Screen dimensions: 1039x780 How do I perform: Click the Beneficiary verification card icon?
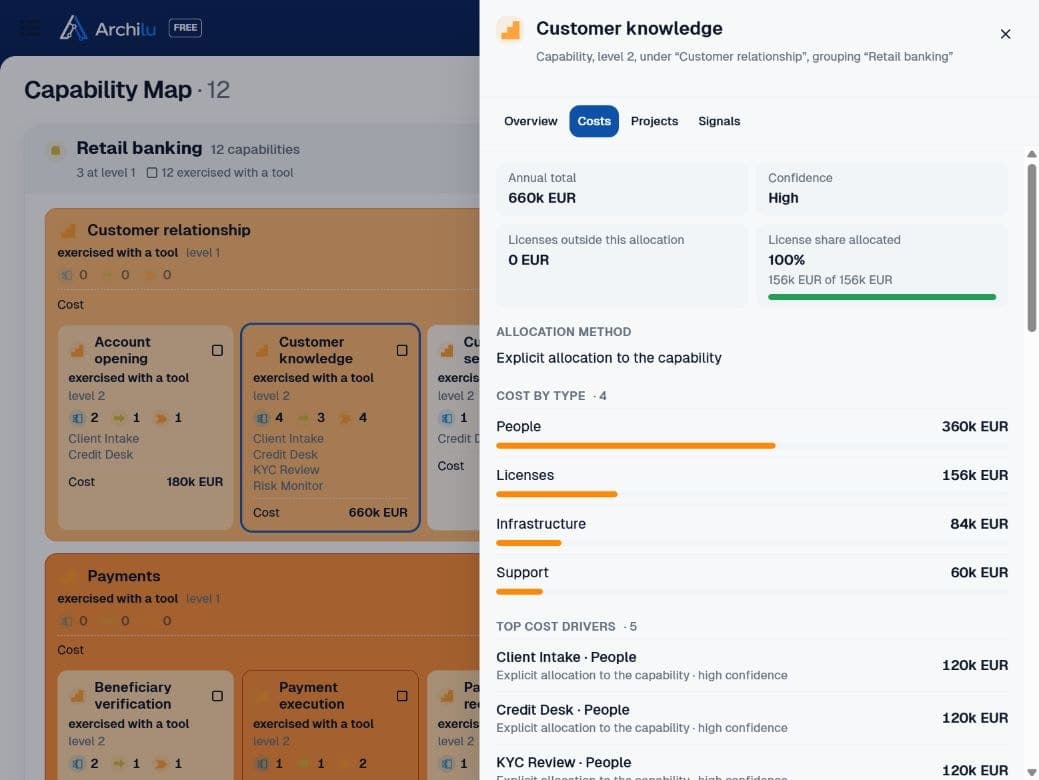[77, 696]
